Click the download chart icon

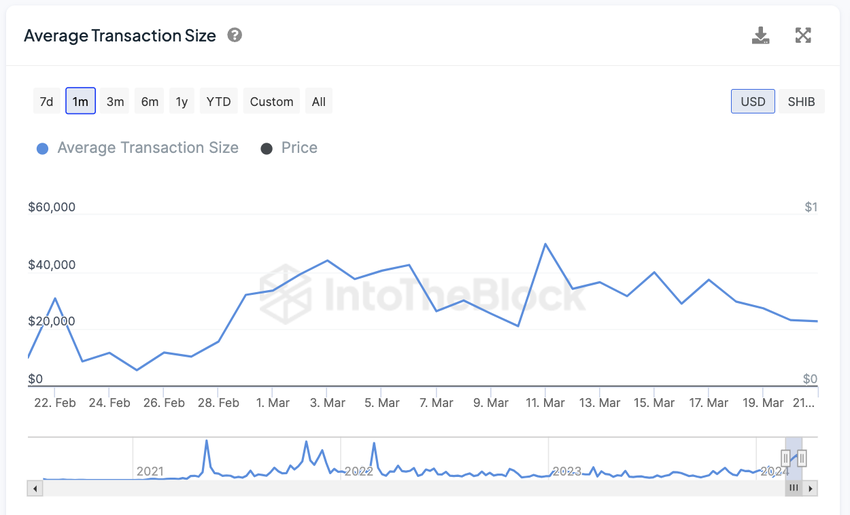point(761,36)
